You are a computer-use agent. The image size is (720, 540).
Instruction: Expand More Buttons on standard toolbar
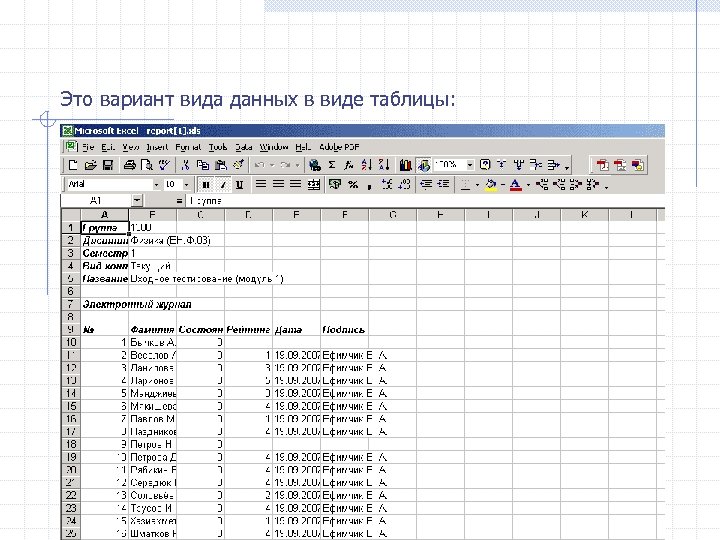567,167
